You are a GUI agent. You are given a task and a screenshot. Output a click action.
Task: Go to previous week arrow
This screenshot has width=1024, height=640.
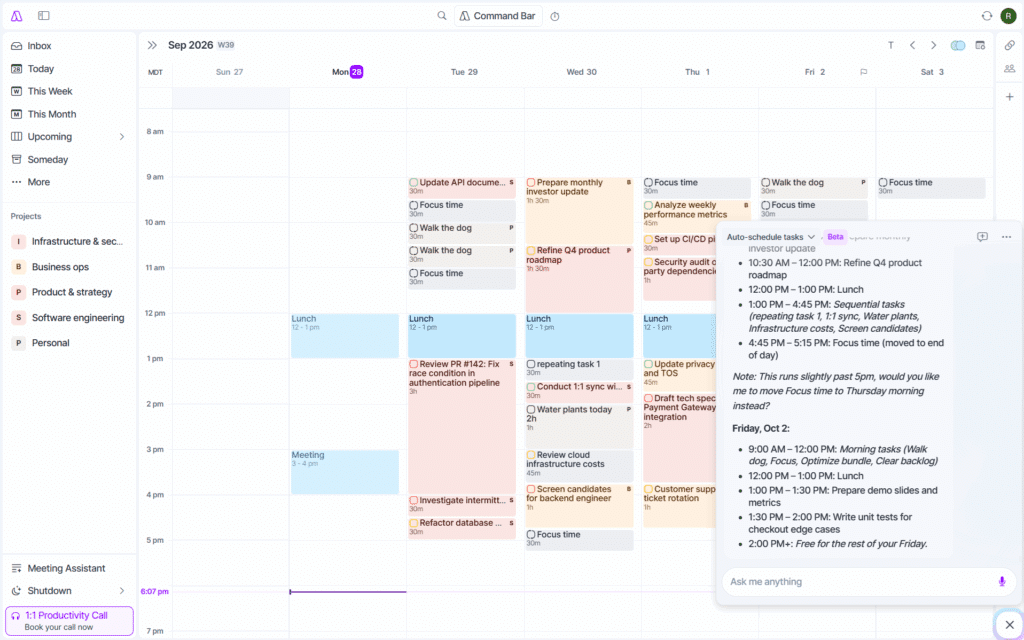(912, 45)
